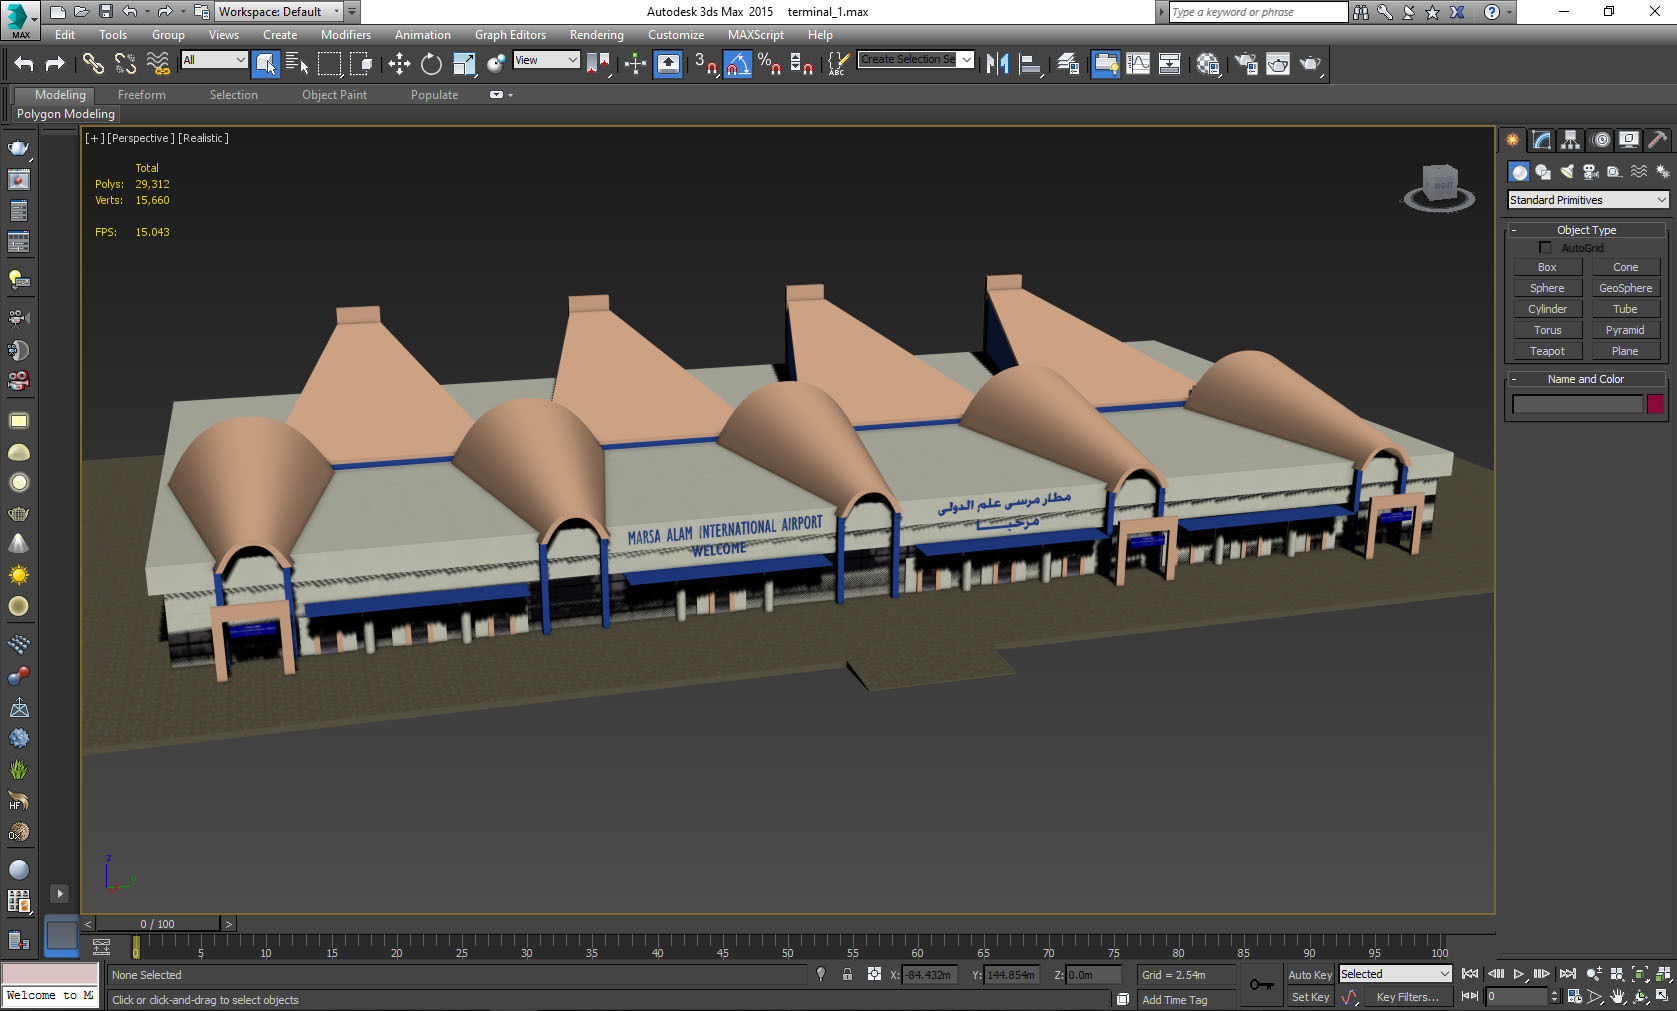The width and height of the screenshot is (1677, 1011).
Task: Toggle Angle Snap button
Action: 737,63
